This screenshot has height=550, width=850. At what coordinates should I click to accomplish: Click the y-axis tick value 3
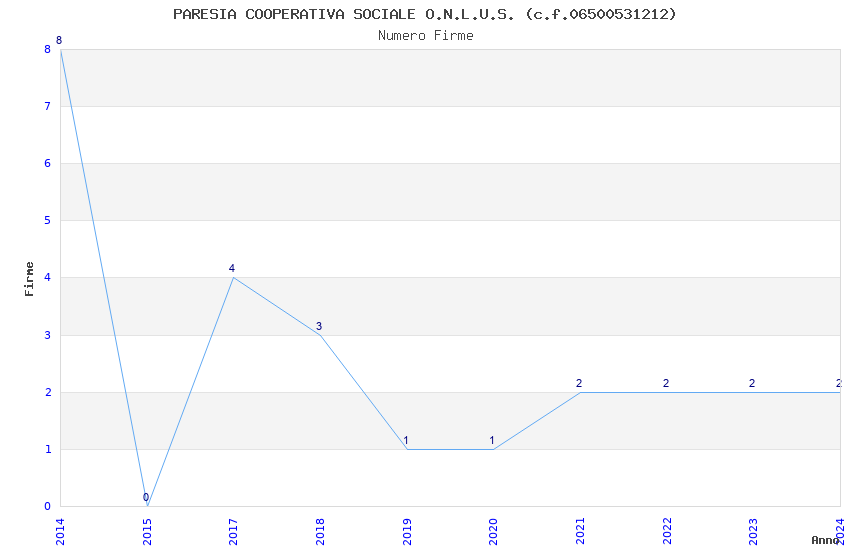(x=47, y=335)
